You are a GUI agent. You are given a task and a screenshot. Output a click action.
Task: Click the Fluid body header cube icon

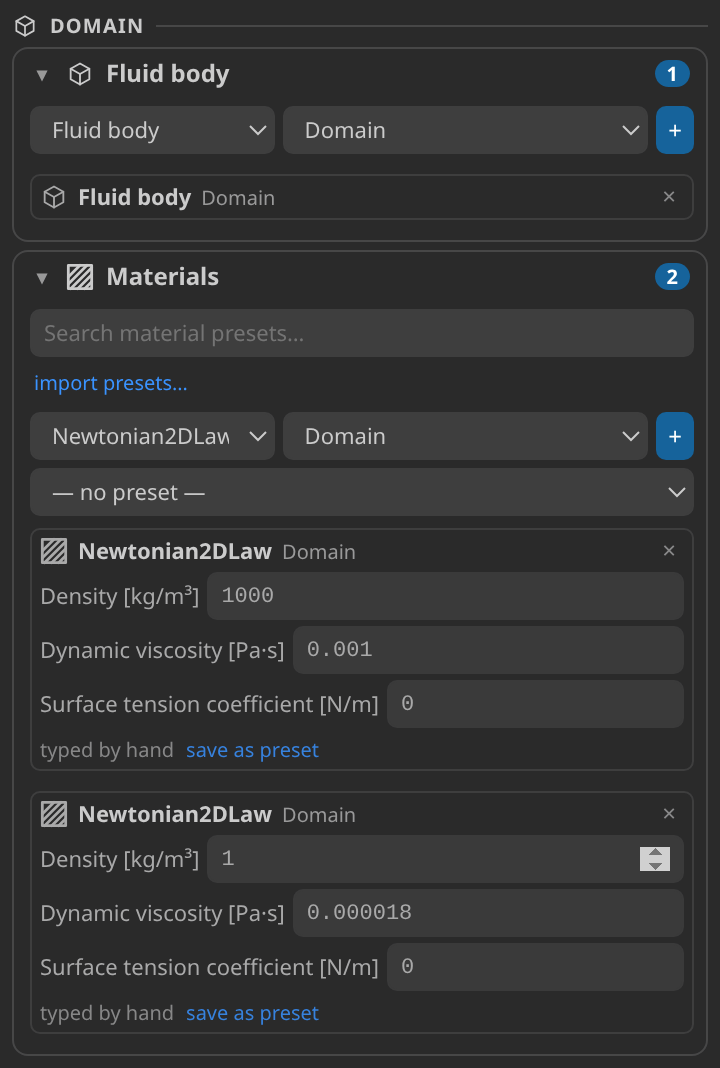pos(80,74)
